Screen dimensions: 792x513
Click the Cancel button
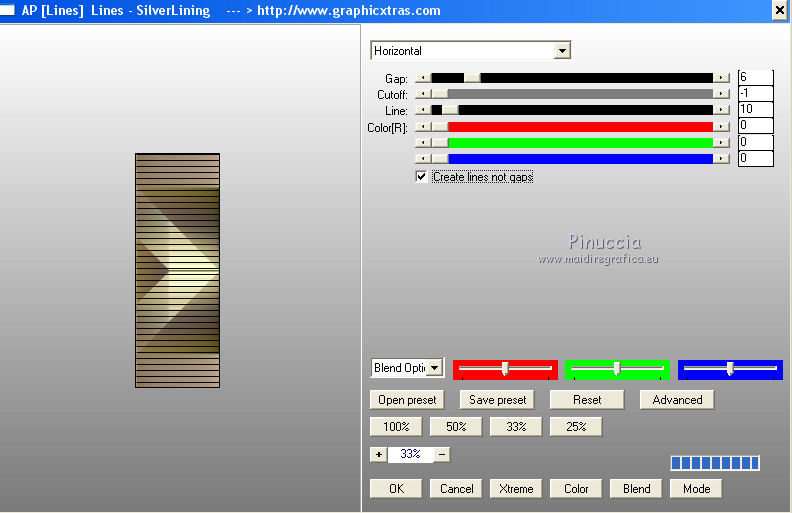pyautogui.click(x=456, y=489)
